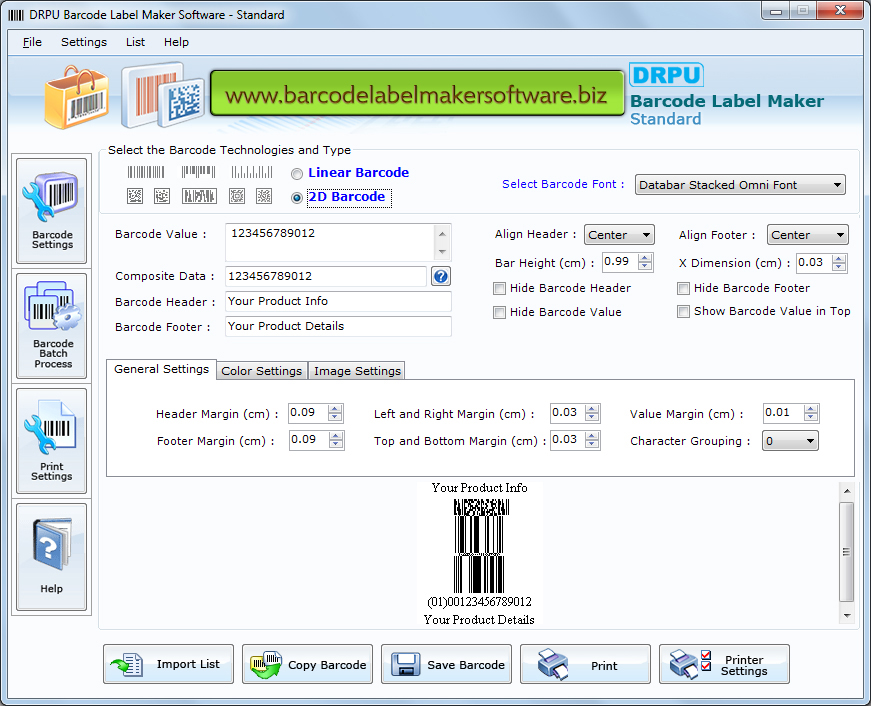
Task: Click the barcode sticker sheets logo icon
Action: [x=162, y=96]
